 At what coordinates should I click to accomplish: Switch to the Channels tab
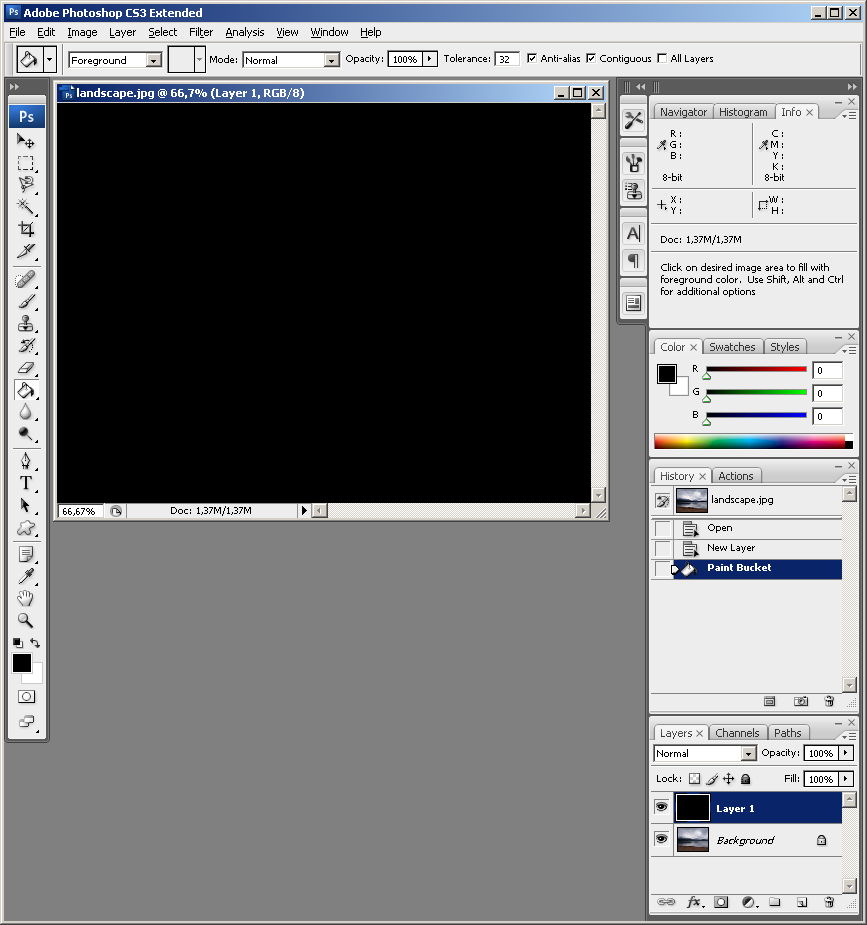[x=737, y=733]
